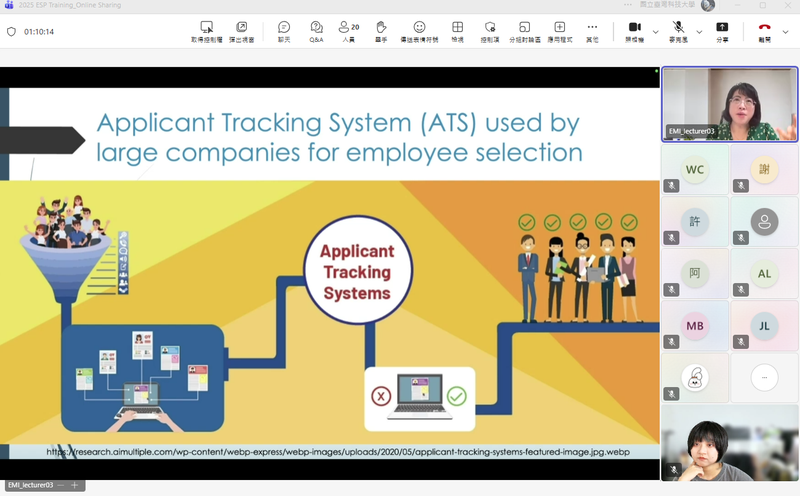Show the People list with 20 participants
Image resolution: width=800 pixels, height=496 pixels.
[x=348, y=31]
